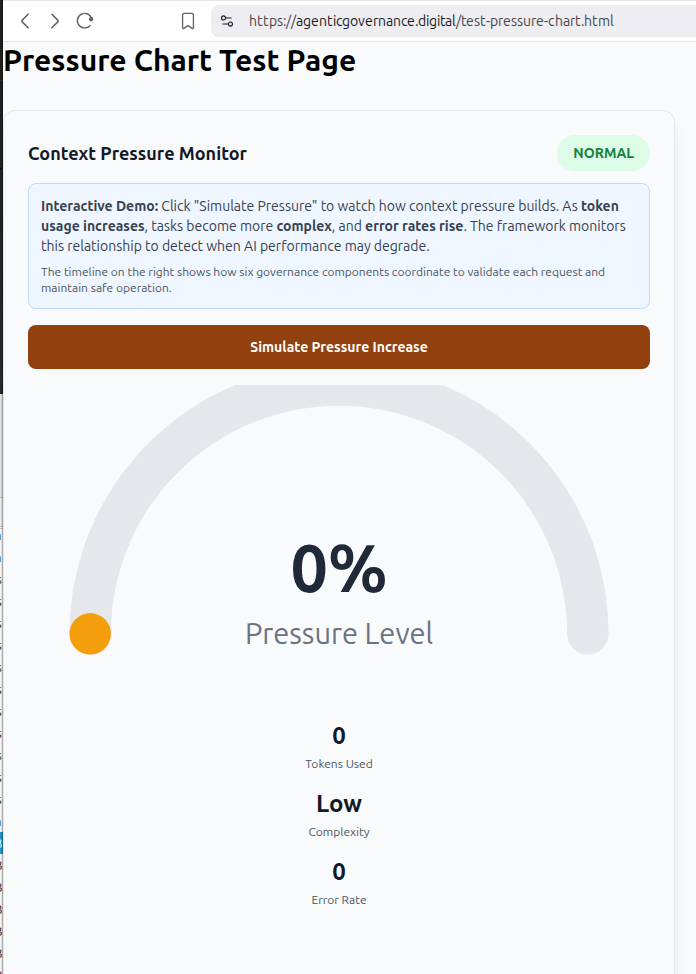Click the zero above Tokens Used
Screen dimensions: 696x974
coord(339,736)
